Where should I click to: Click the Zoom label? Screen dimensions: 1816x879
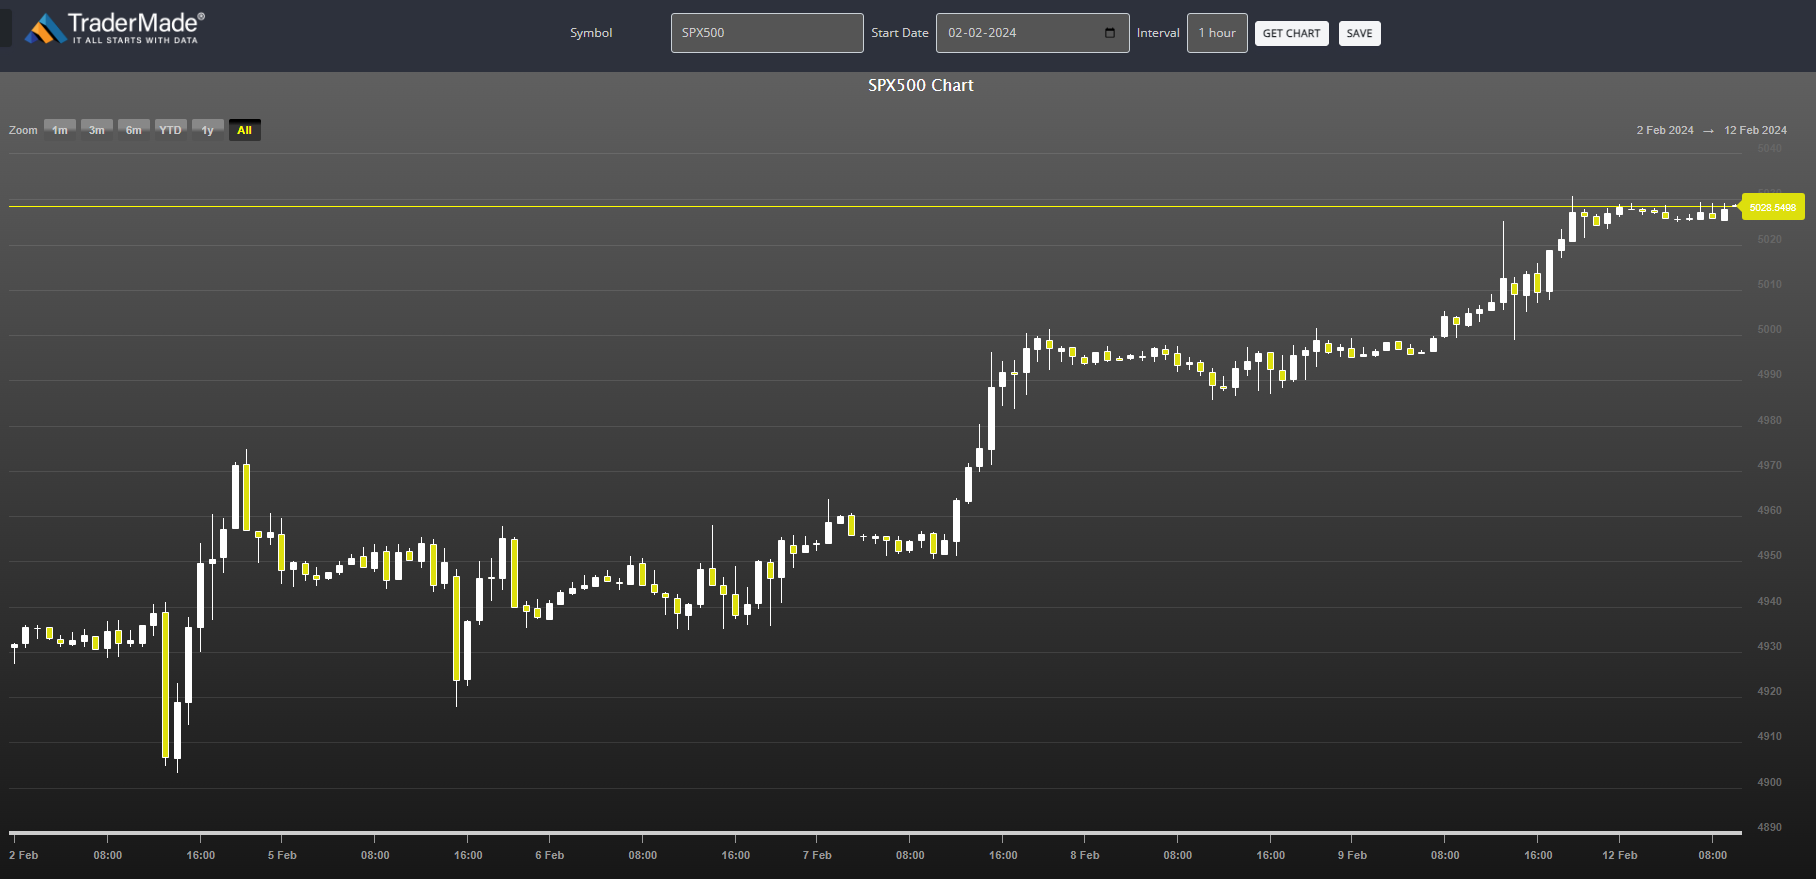click(x=23, y=130)
